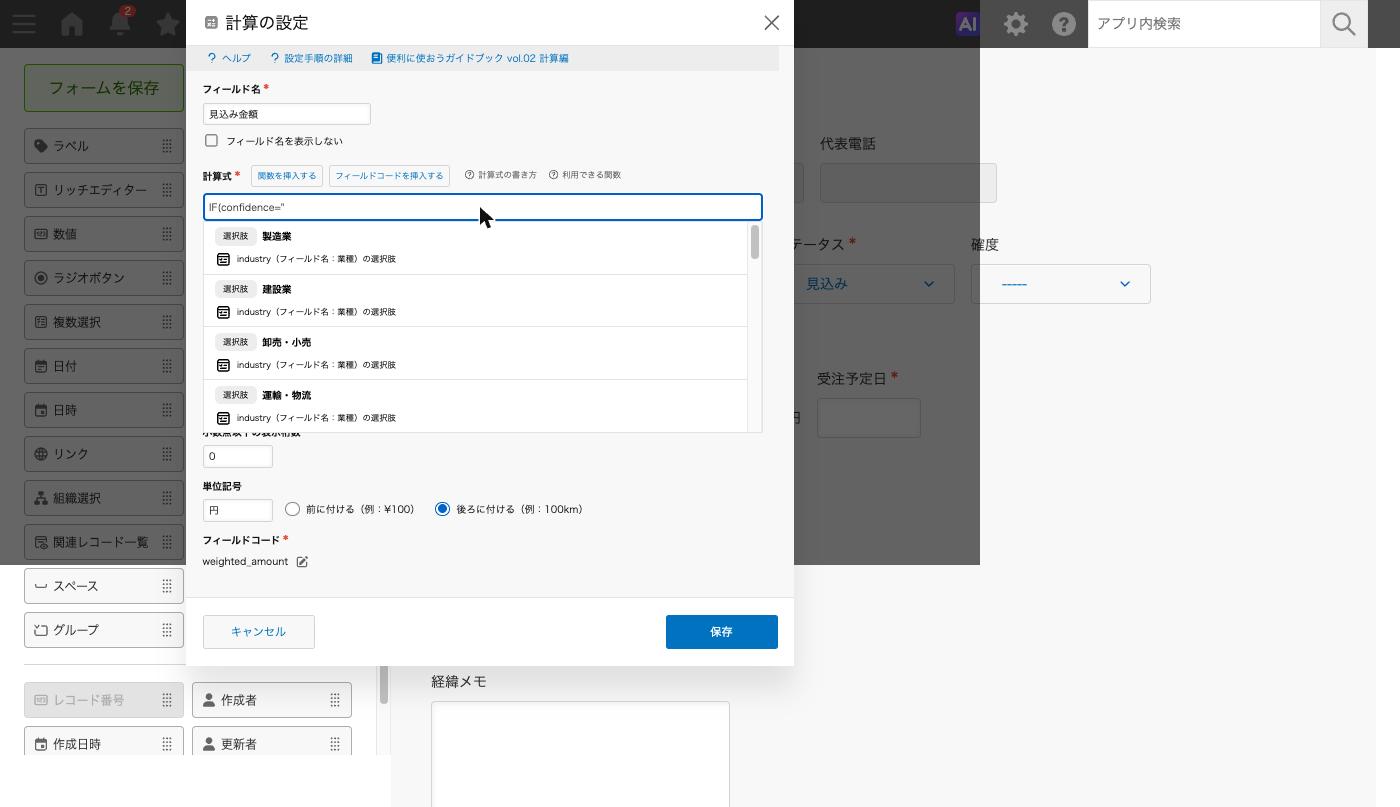The image size is (1400, 807).
Task: Click the フォームを保存 button
Action: tap(104, 88)
